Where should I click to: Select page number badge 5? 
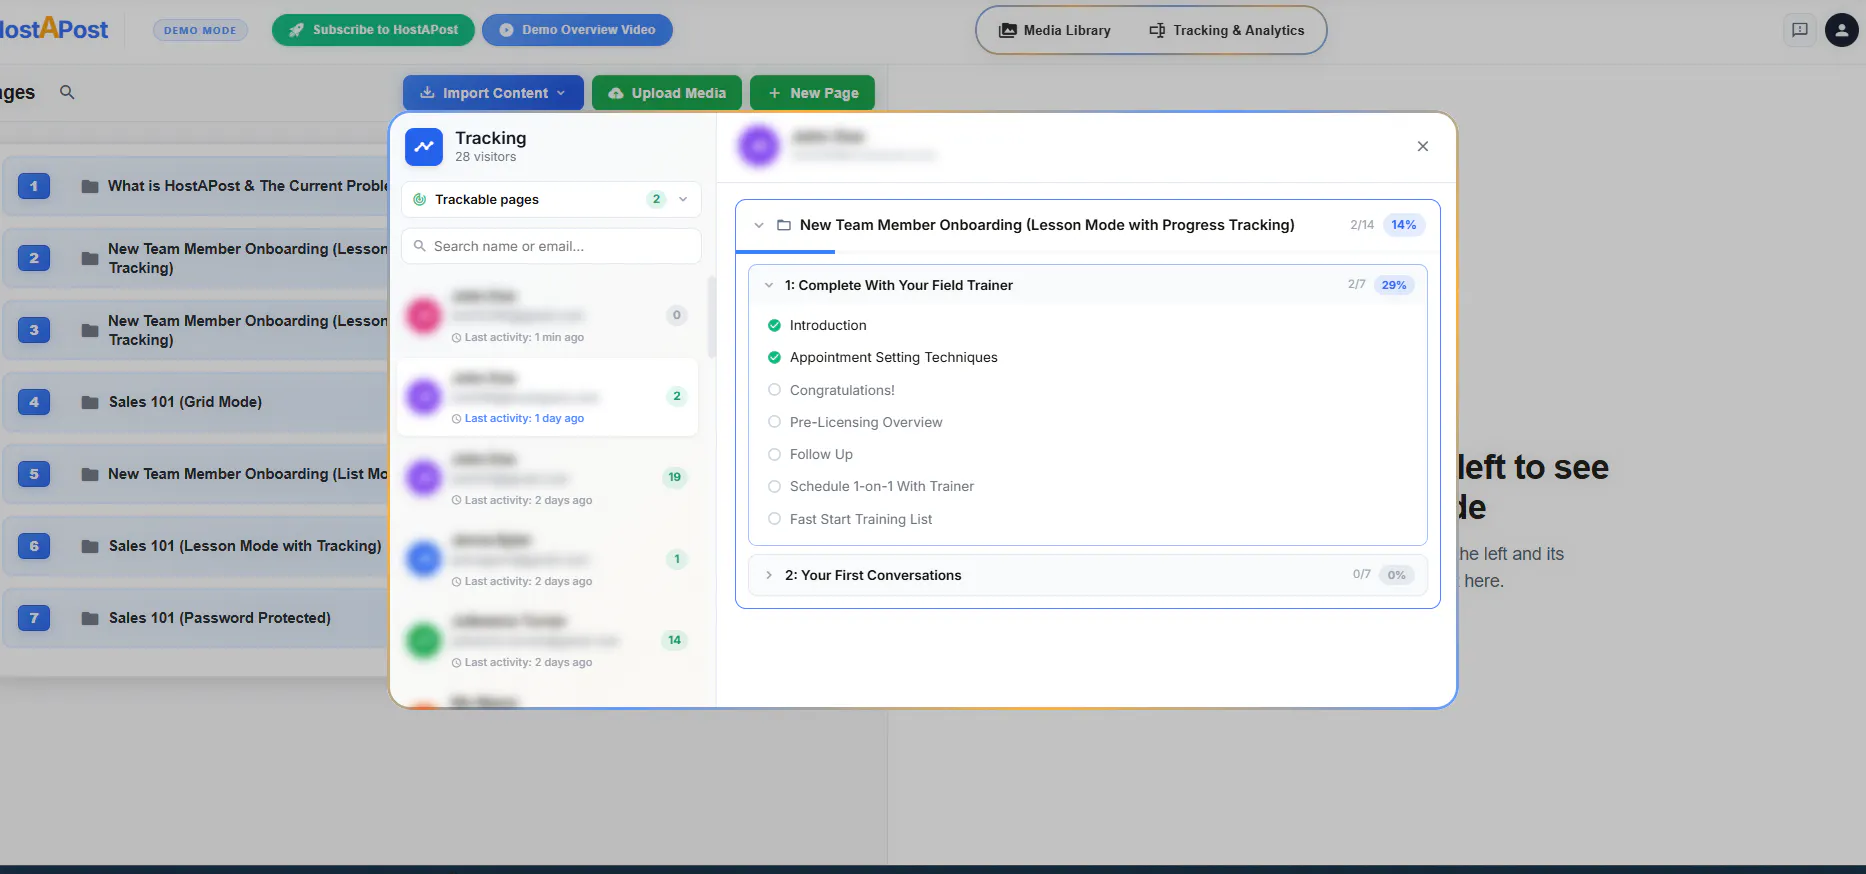[x=34, y=474]
